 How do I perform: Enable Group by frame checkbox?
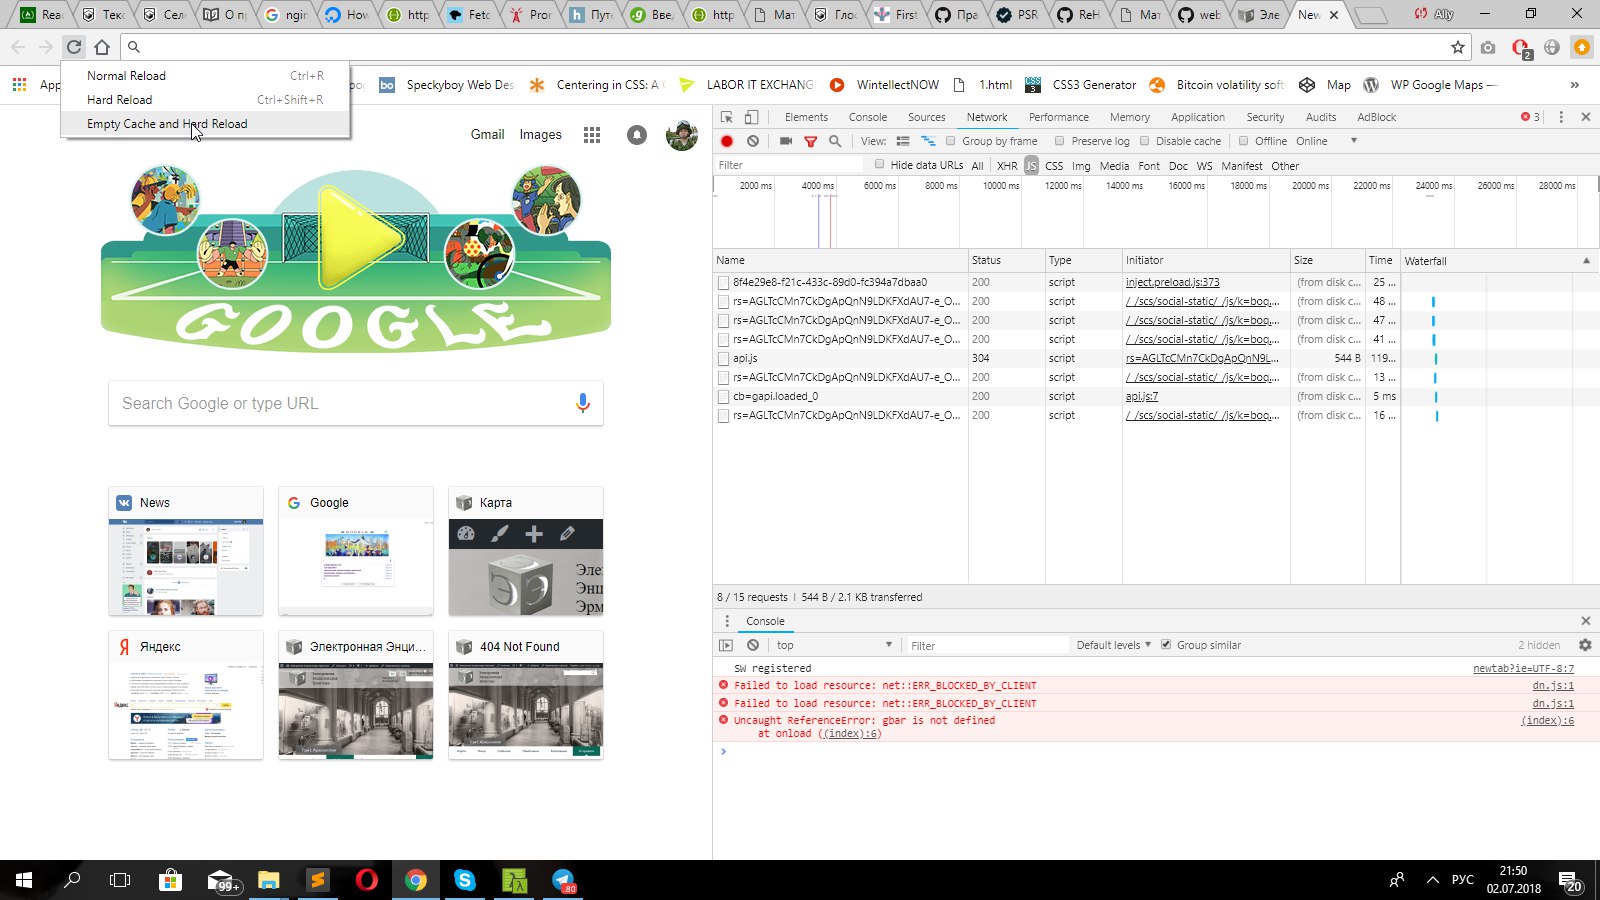click(x=951, y=141)
